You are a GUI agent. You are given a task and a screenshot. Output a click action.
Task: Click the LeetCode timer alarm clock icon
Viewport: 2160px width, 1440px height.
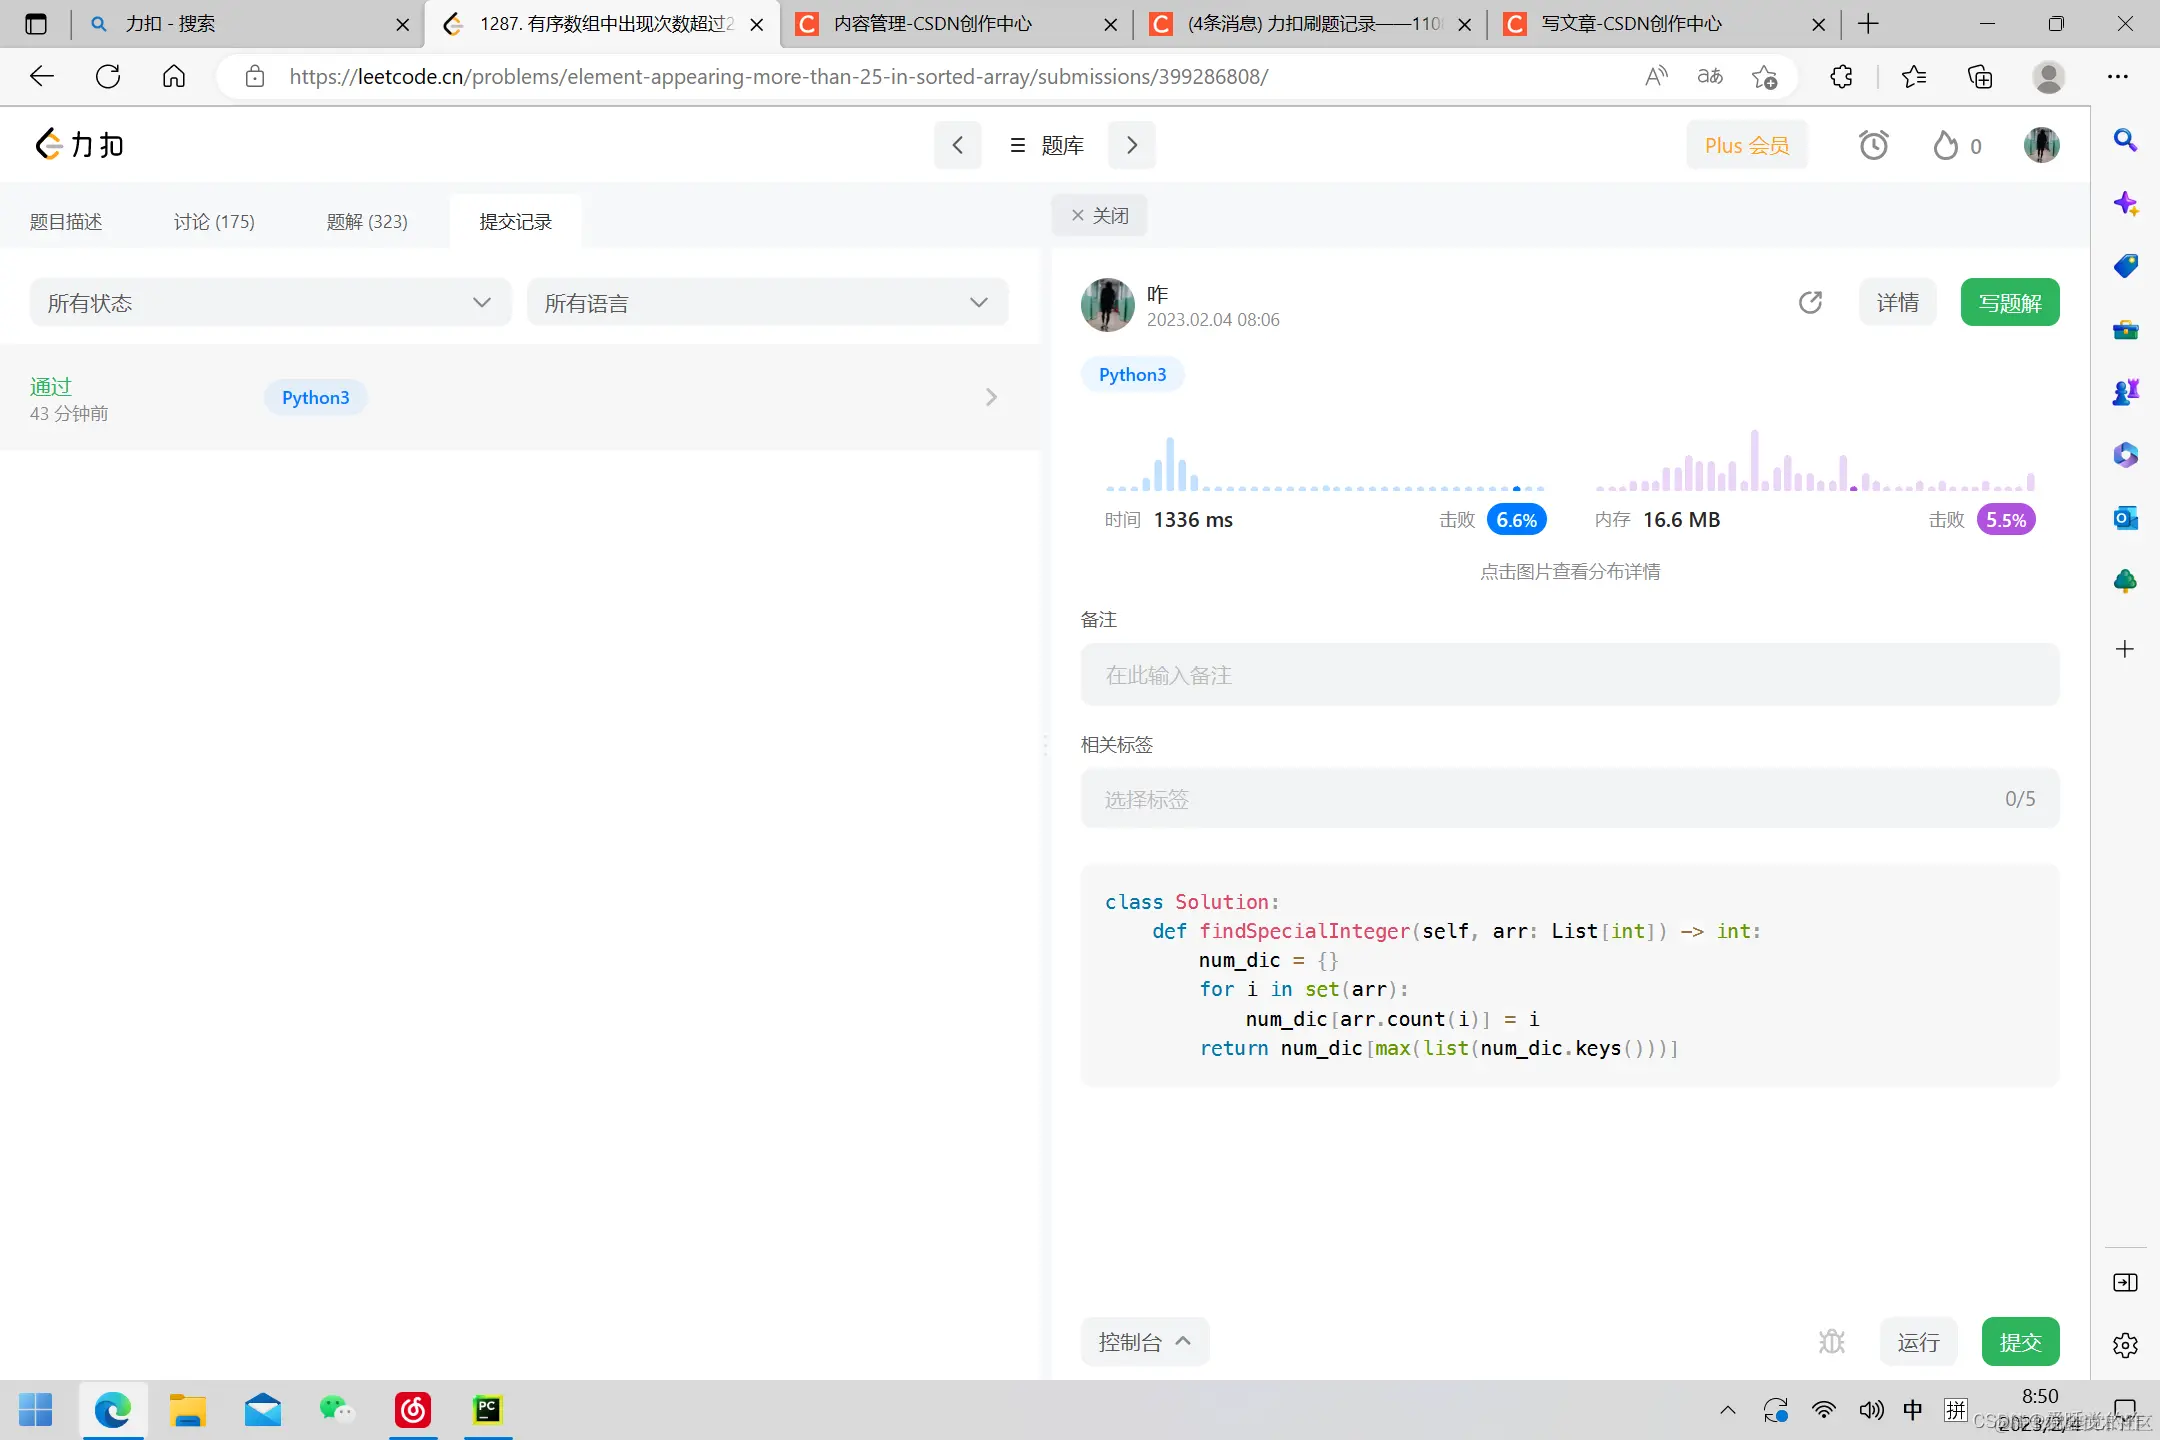(x=1873, y=146)
